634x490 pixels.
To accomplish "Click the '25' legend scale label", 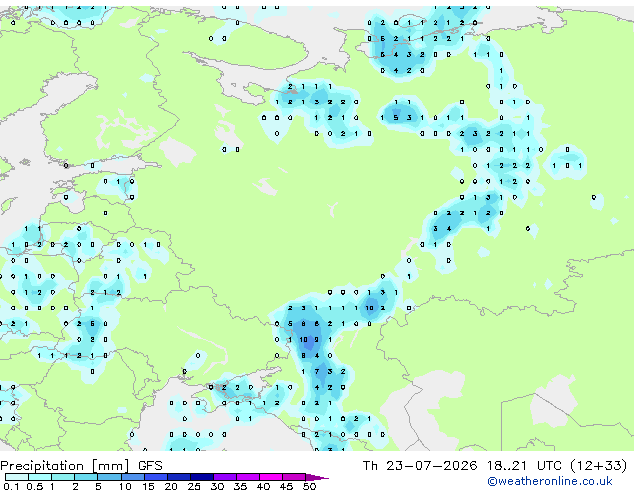I will pos(194,486).
